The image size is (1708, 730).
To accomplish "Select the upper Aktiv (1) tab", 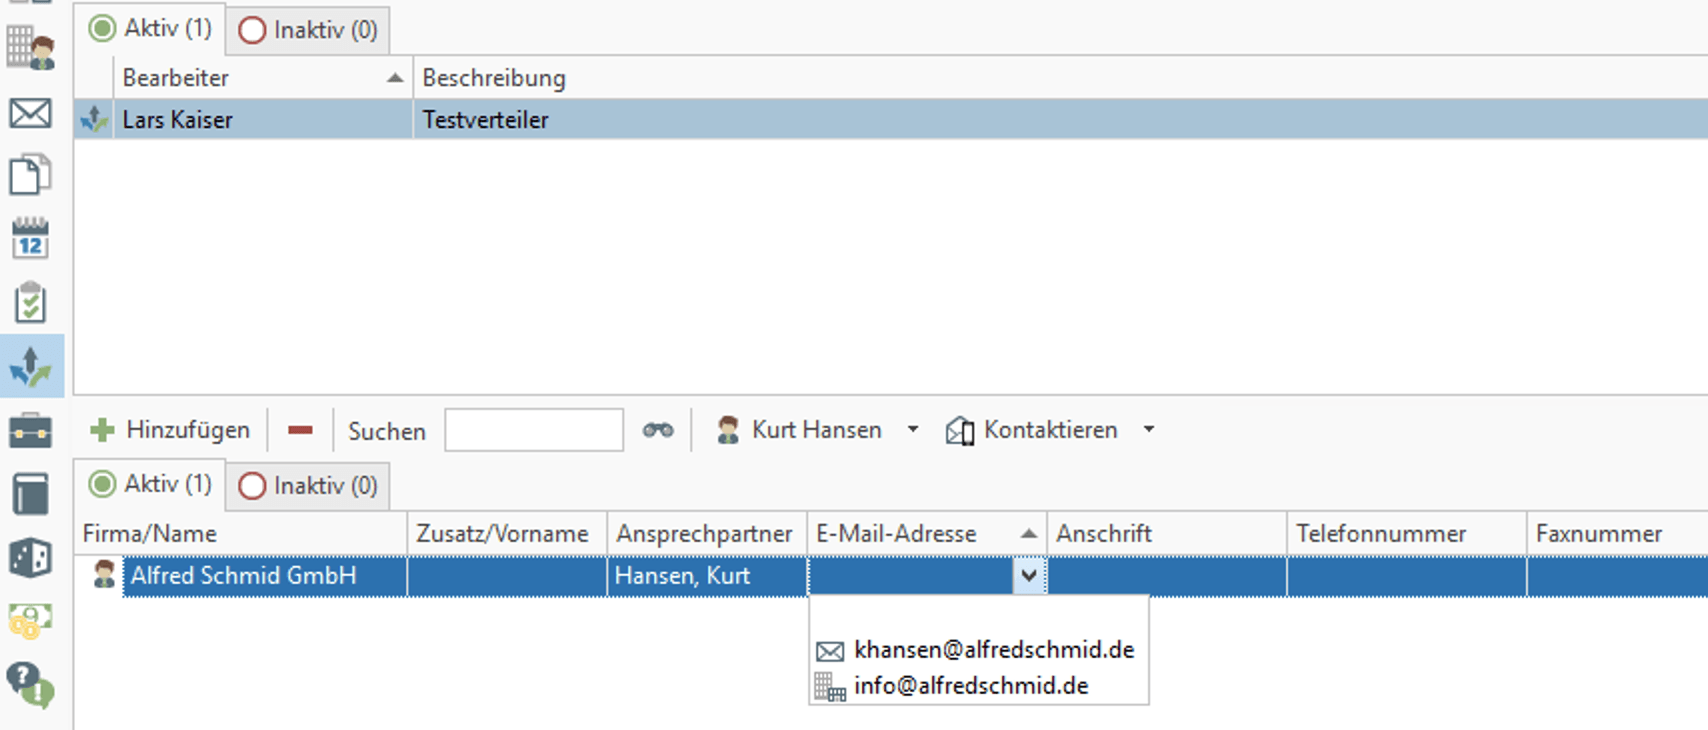I will pos(151,28).
